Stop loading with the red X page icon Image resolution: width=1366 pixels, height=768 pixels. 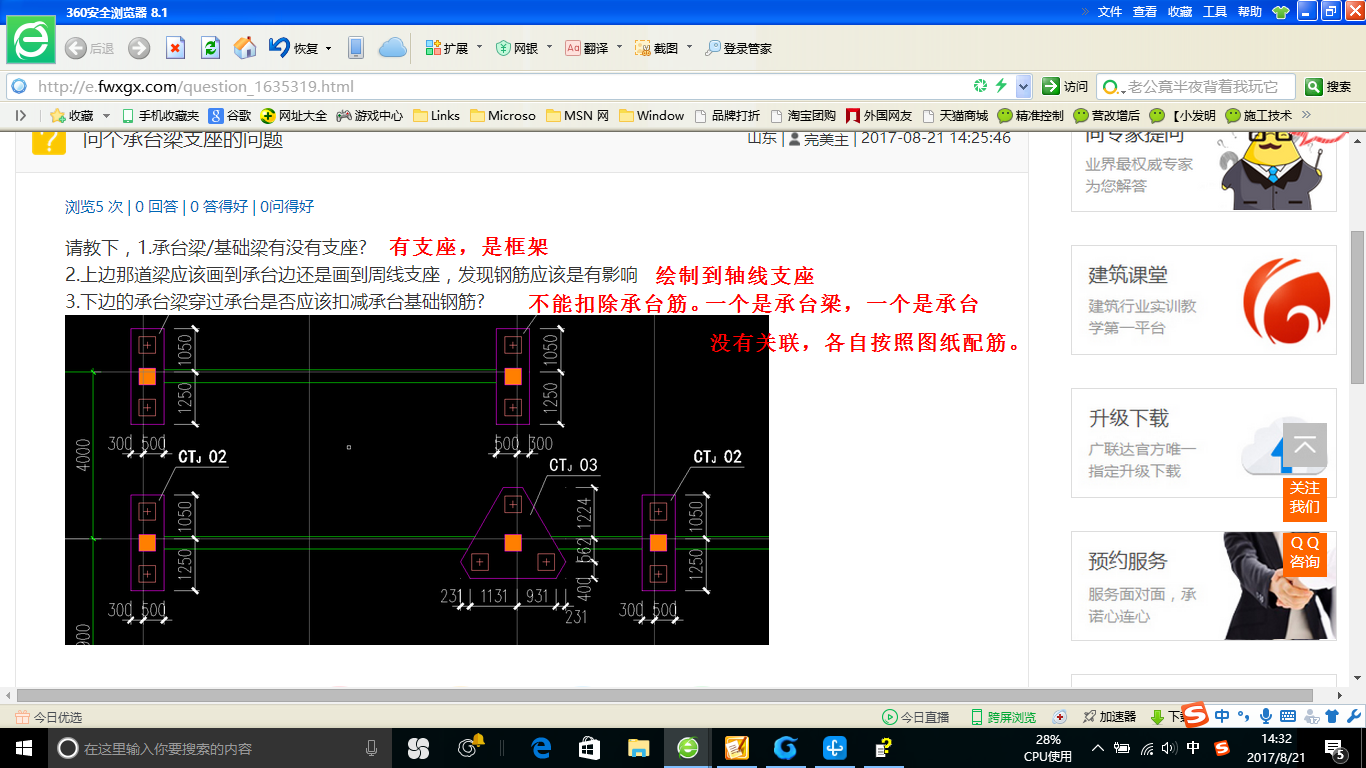click(x=175, y=48)
